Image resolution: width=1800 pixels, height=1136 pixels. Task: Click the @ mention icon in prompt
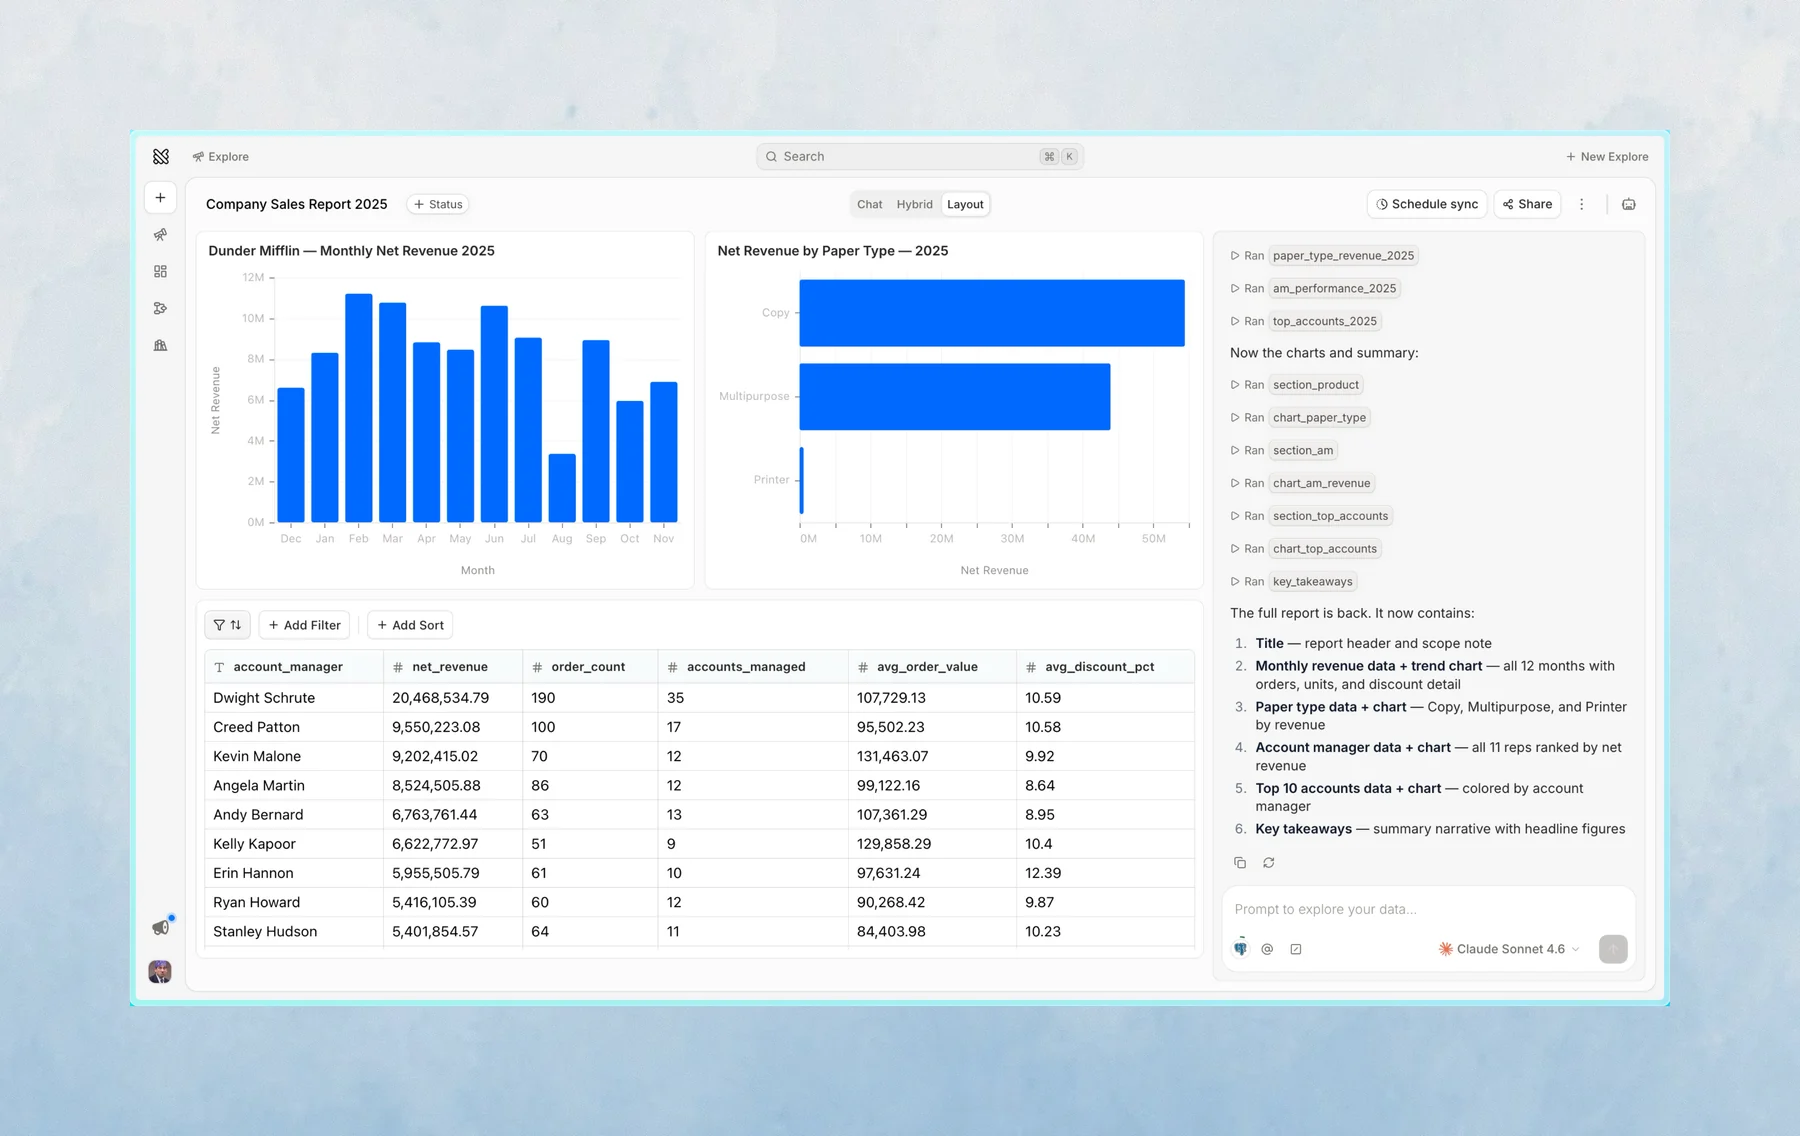[1267, 949]
